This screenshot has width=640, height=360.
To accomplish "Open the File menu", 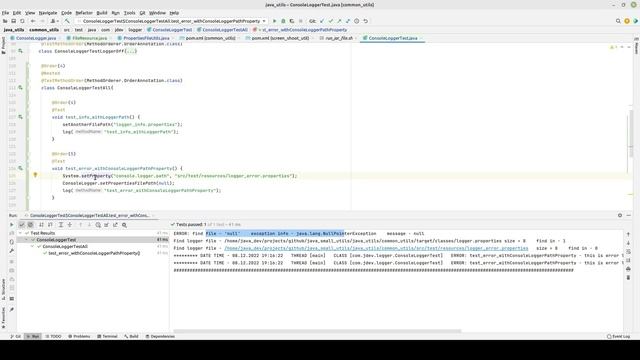I will point(5,13).
